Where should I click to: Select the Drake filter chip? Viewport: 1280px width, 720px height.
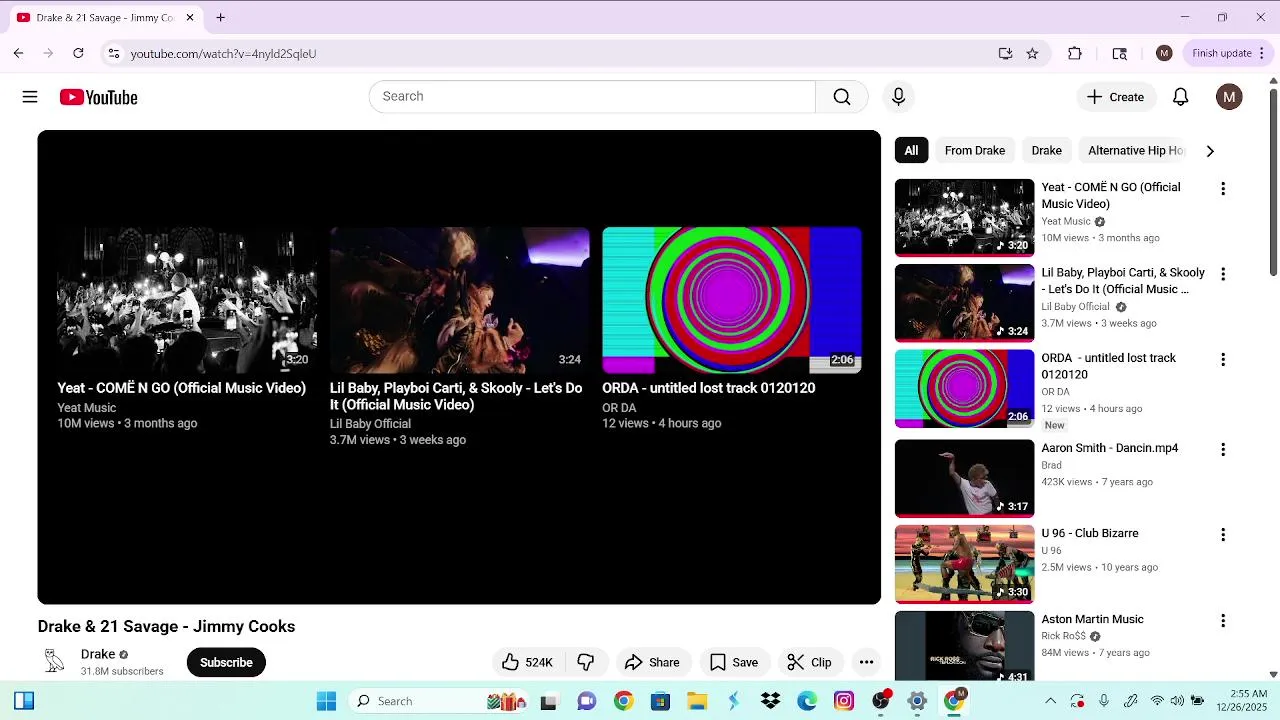pos(1046,151)
